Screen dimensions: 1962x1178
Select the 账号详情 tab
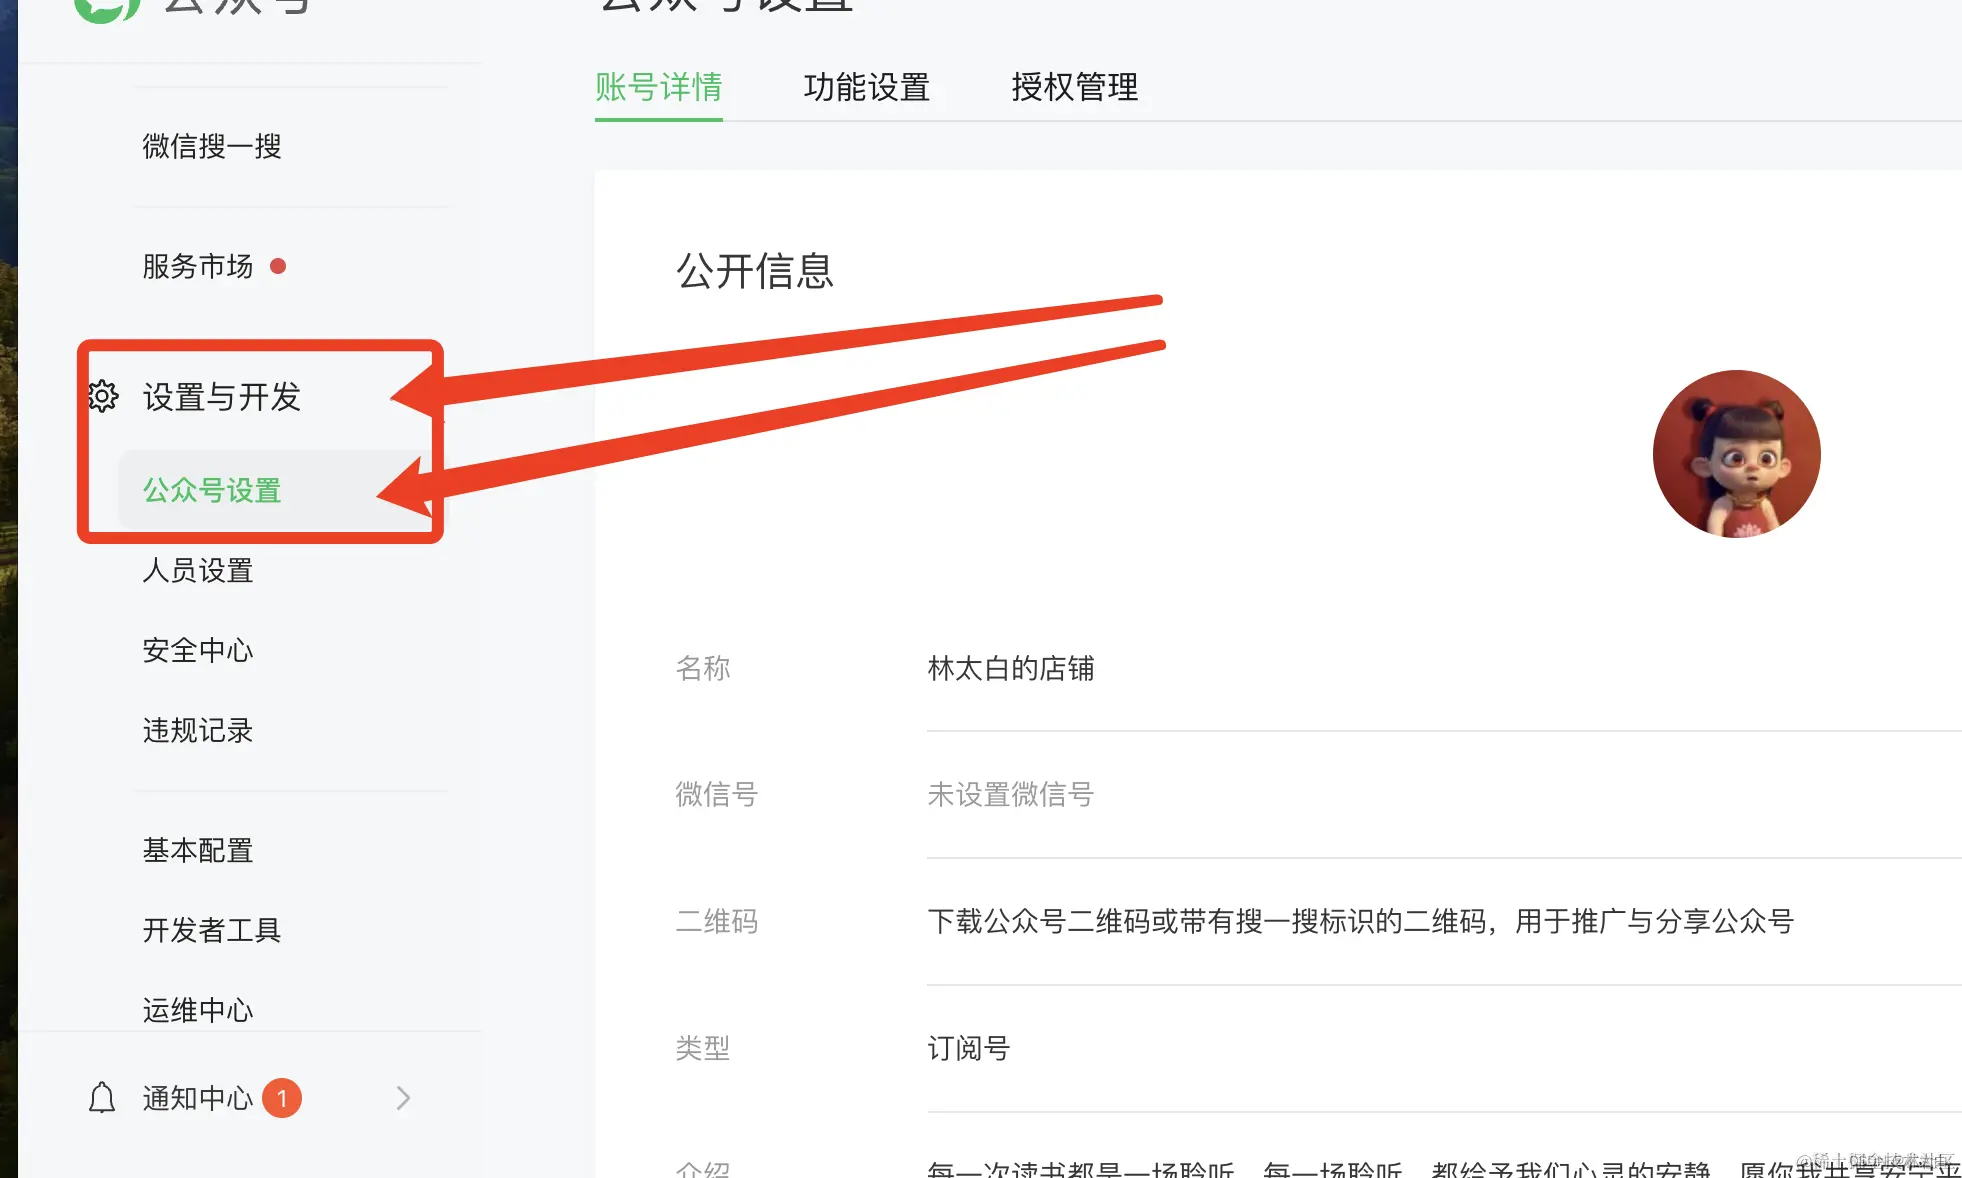point(659,88)
